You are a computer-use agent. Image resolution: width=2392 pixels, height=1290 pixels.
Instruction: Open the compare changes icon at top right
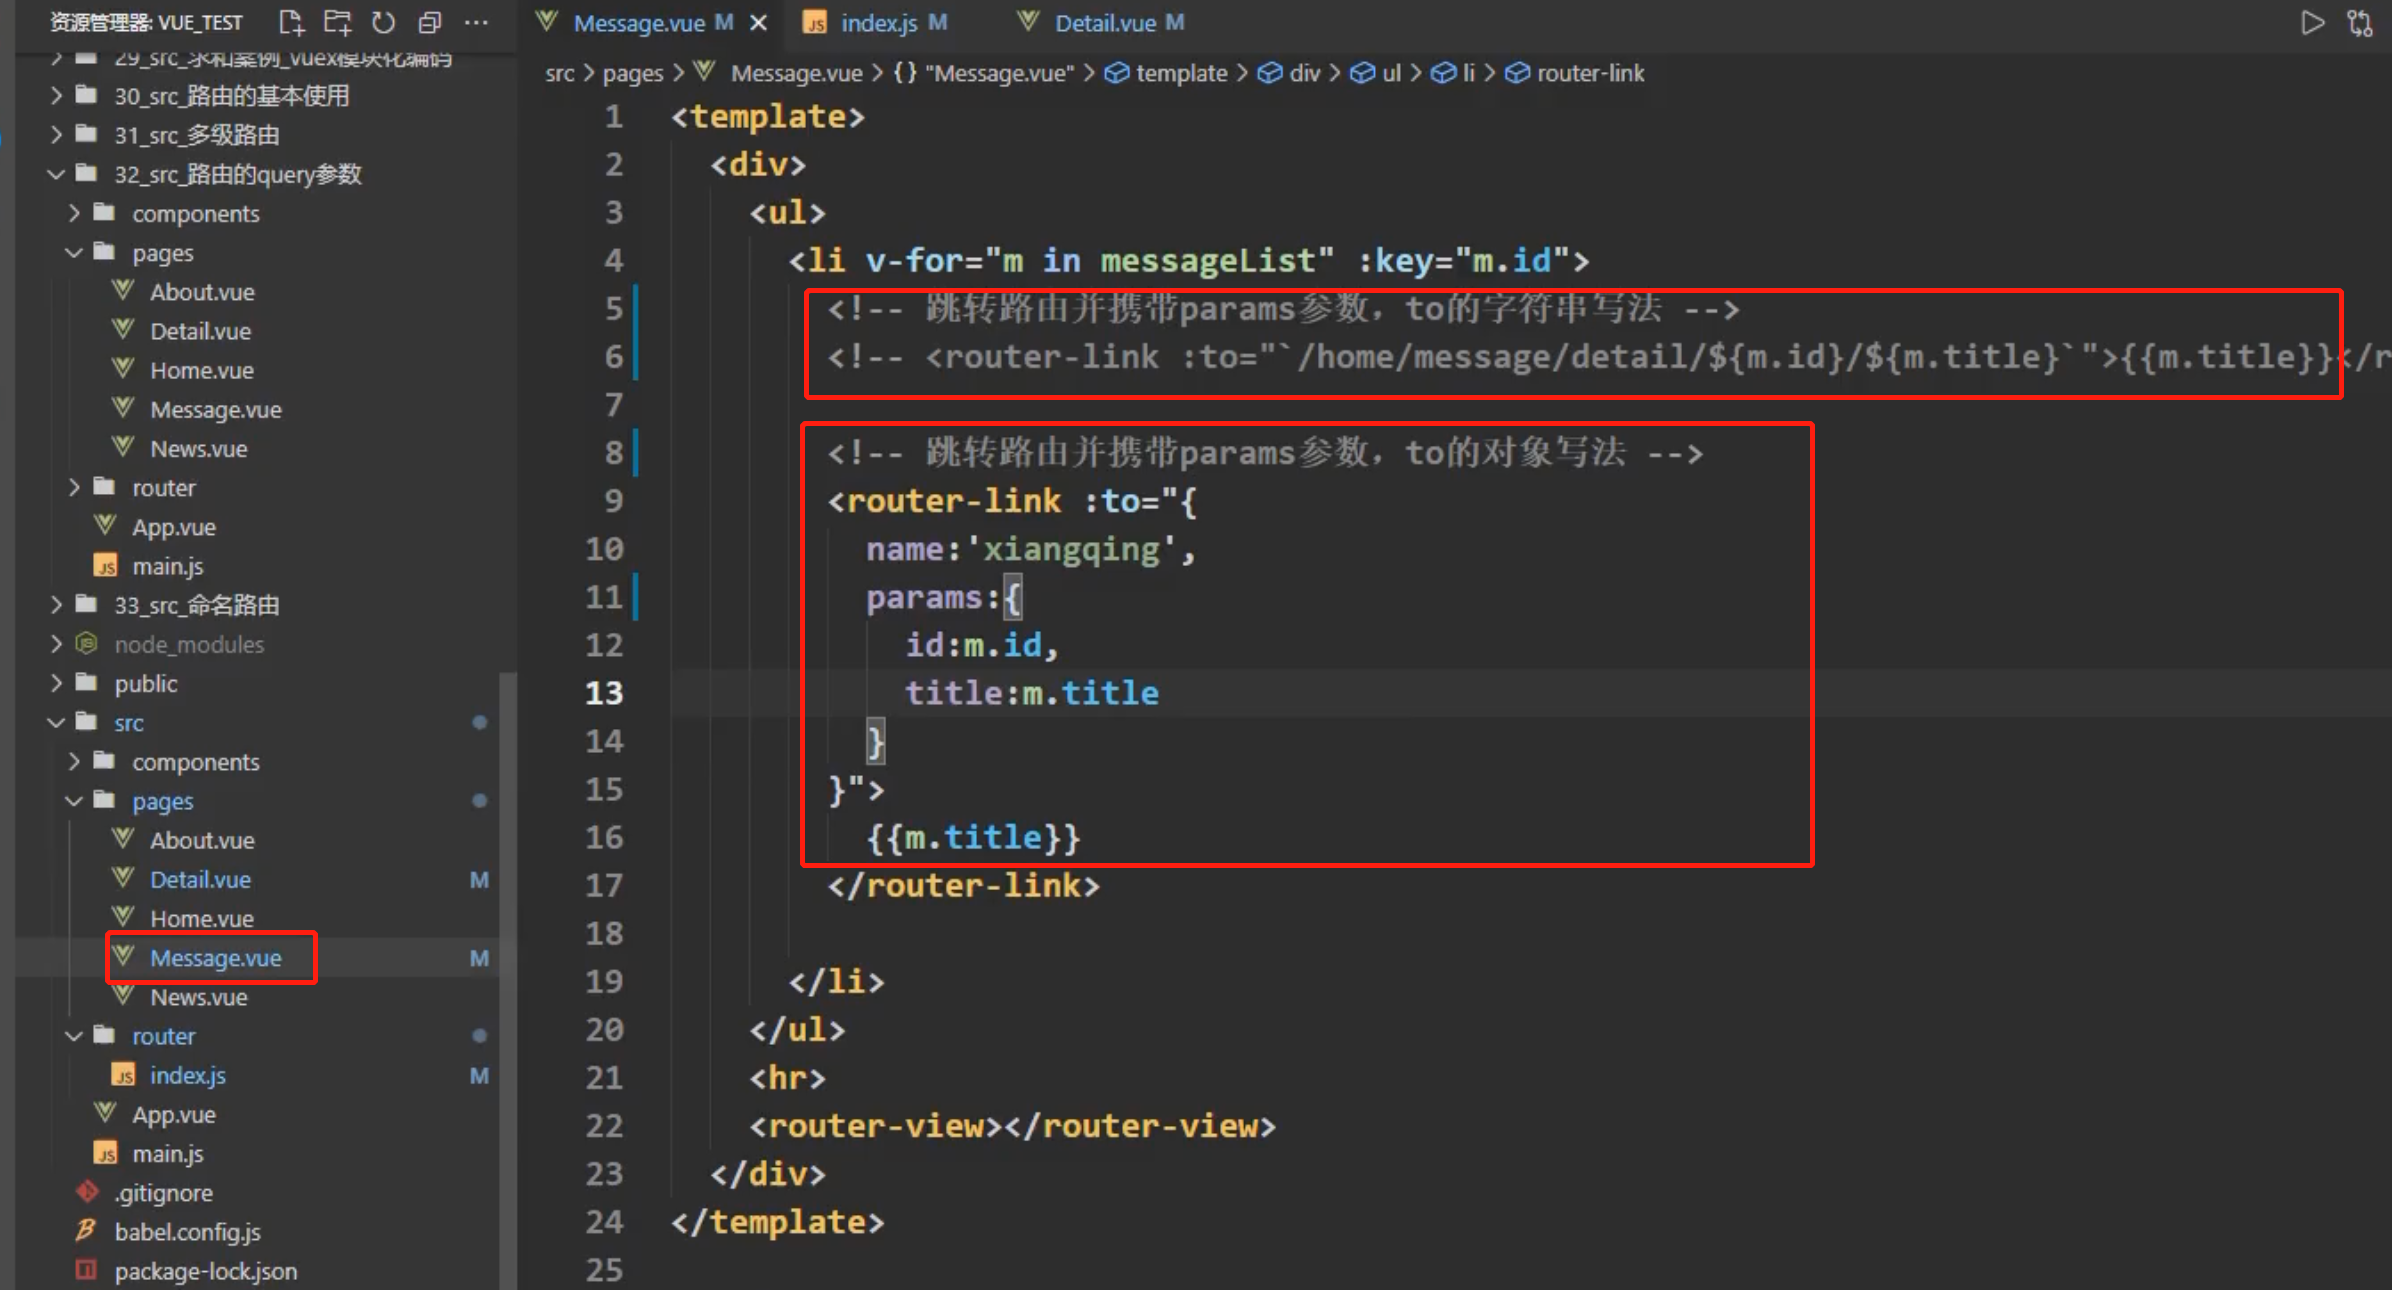point(2360,22)
